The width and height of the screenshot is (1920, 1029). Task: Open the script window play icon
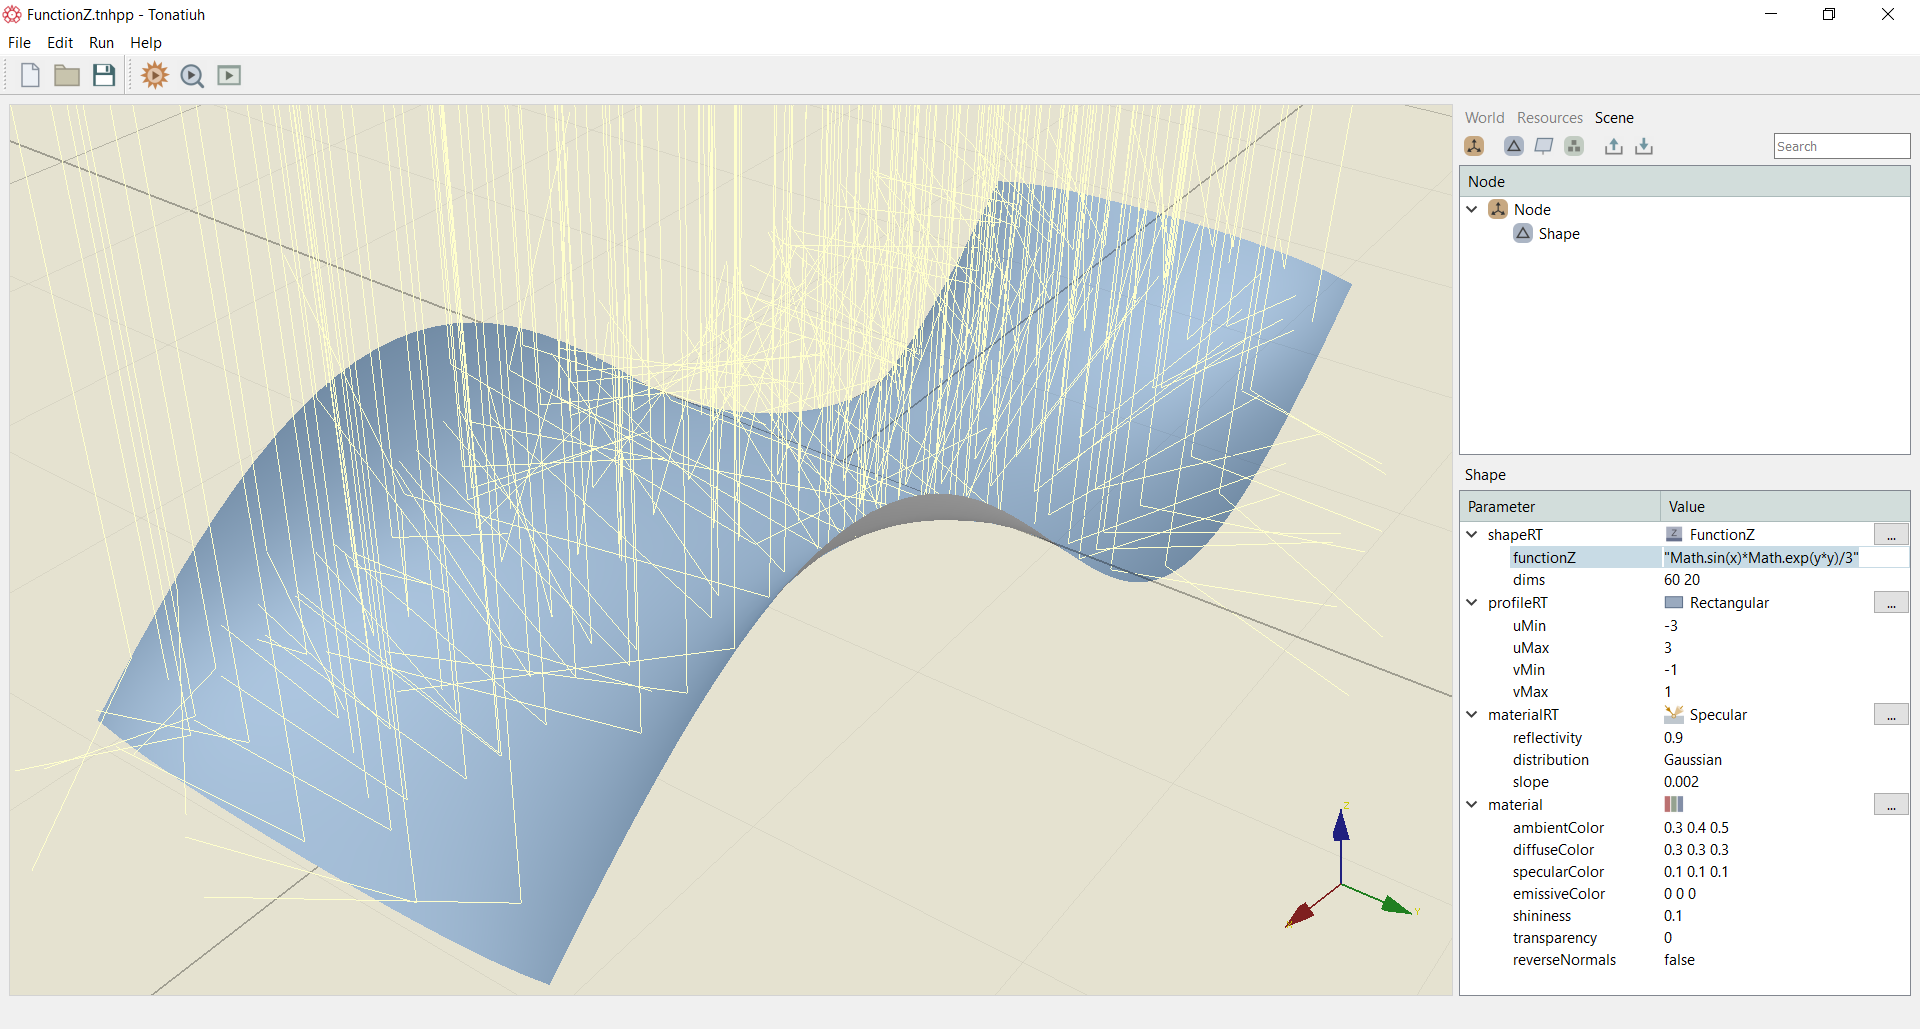(x=229, y=75)
